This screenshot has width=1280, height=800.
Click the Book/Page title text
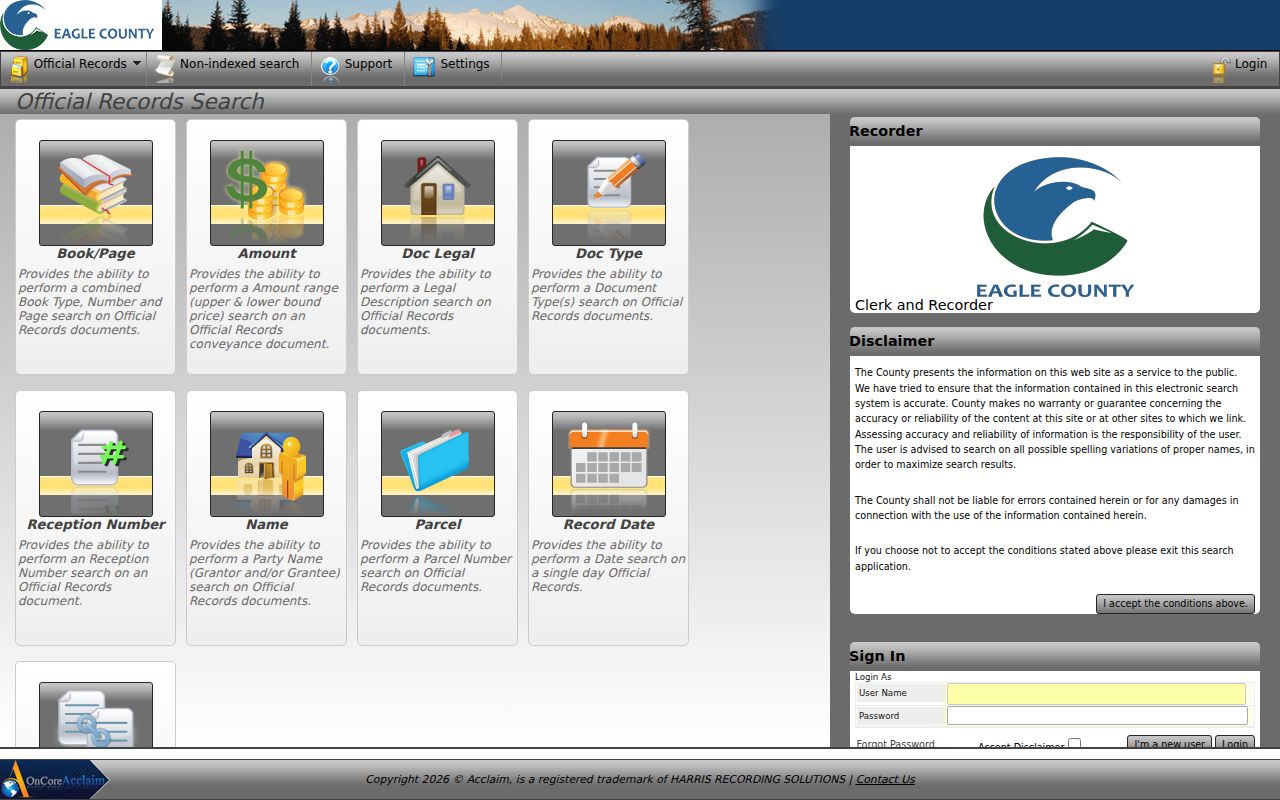(x=96, y=254)
